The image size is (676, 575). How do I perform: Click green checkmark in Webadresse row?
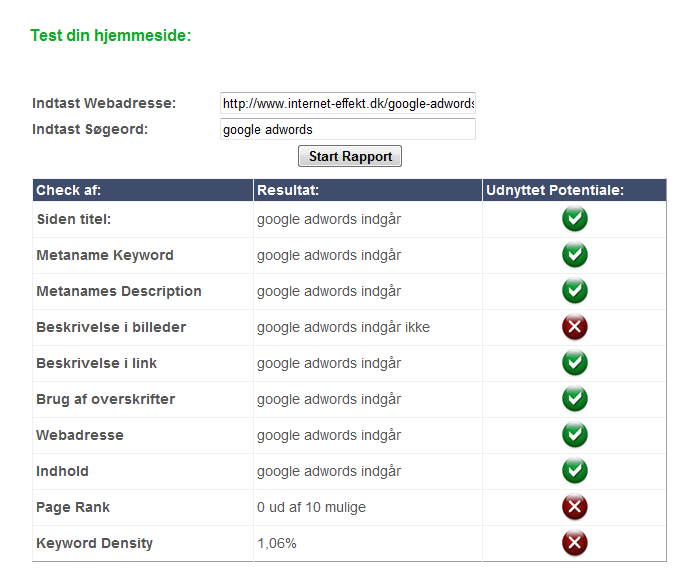pos(575,434)
